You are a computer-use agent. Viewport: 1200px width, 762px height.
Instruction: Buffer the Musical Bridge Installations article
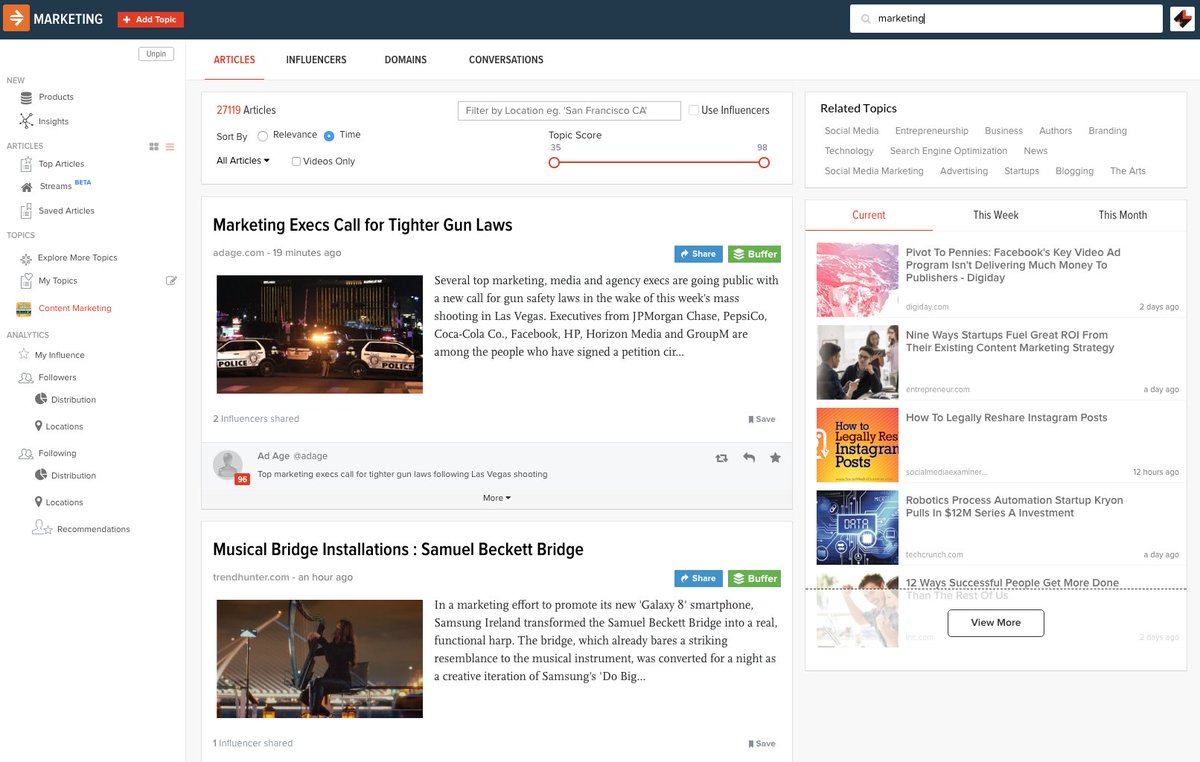(754, 578)
